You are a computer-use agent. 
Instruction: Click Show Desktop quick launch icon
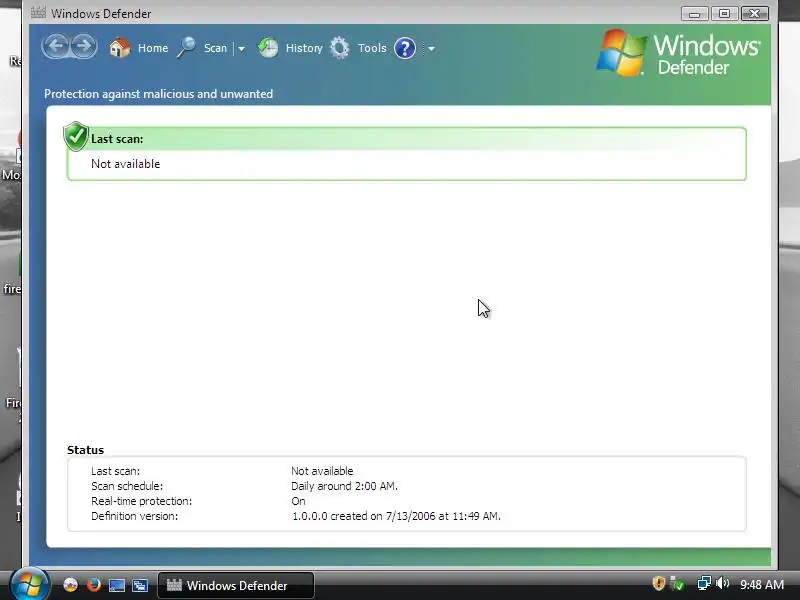pos(117,585)
